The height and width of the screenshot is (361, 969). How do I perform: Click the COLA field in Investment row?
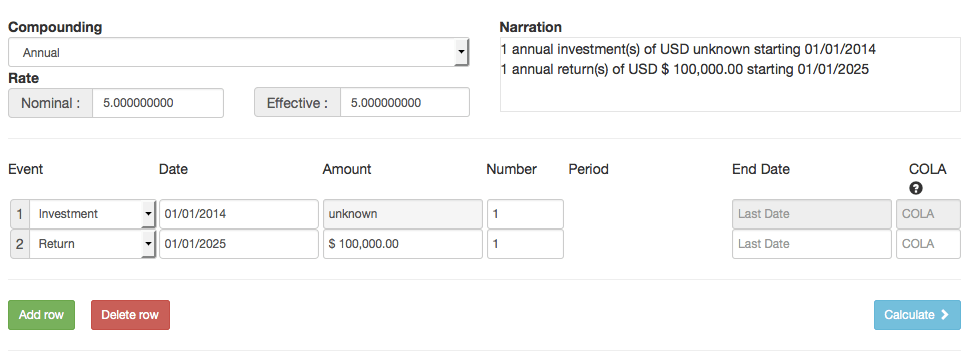[x=928, y=214]
